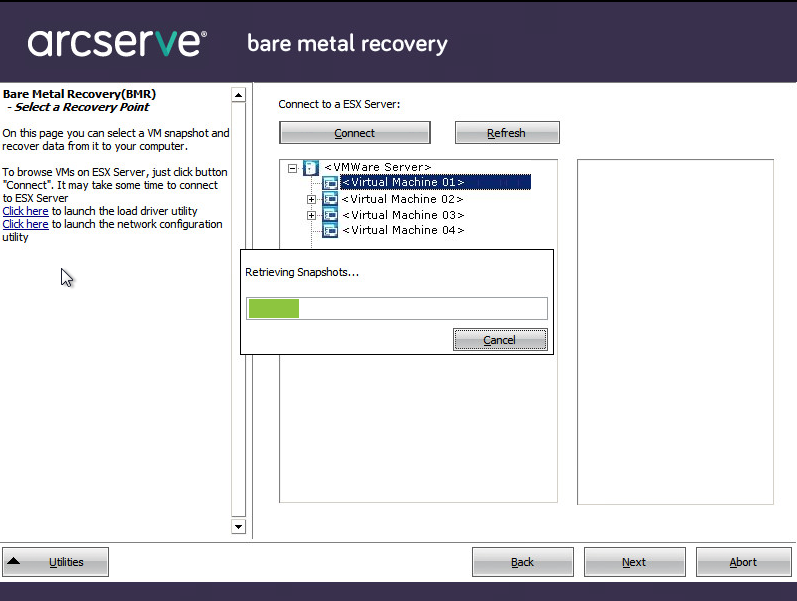Select the VMWare Server tree label
797x601 pixels.
378,167
